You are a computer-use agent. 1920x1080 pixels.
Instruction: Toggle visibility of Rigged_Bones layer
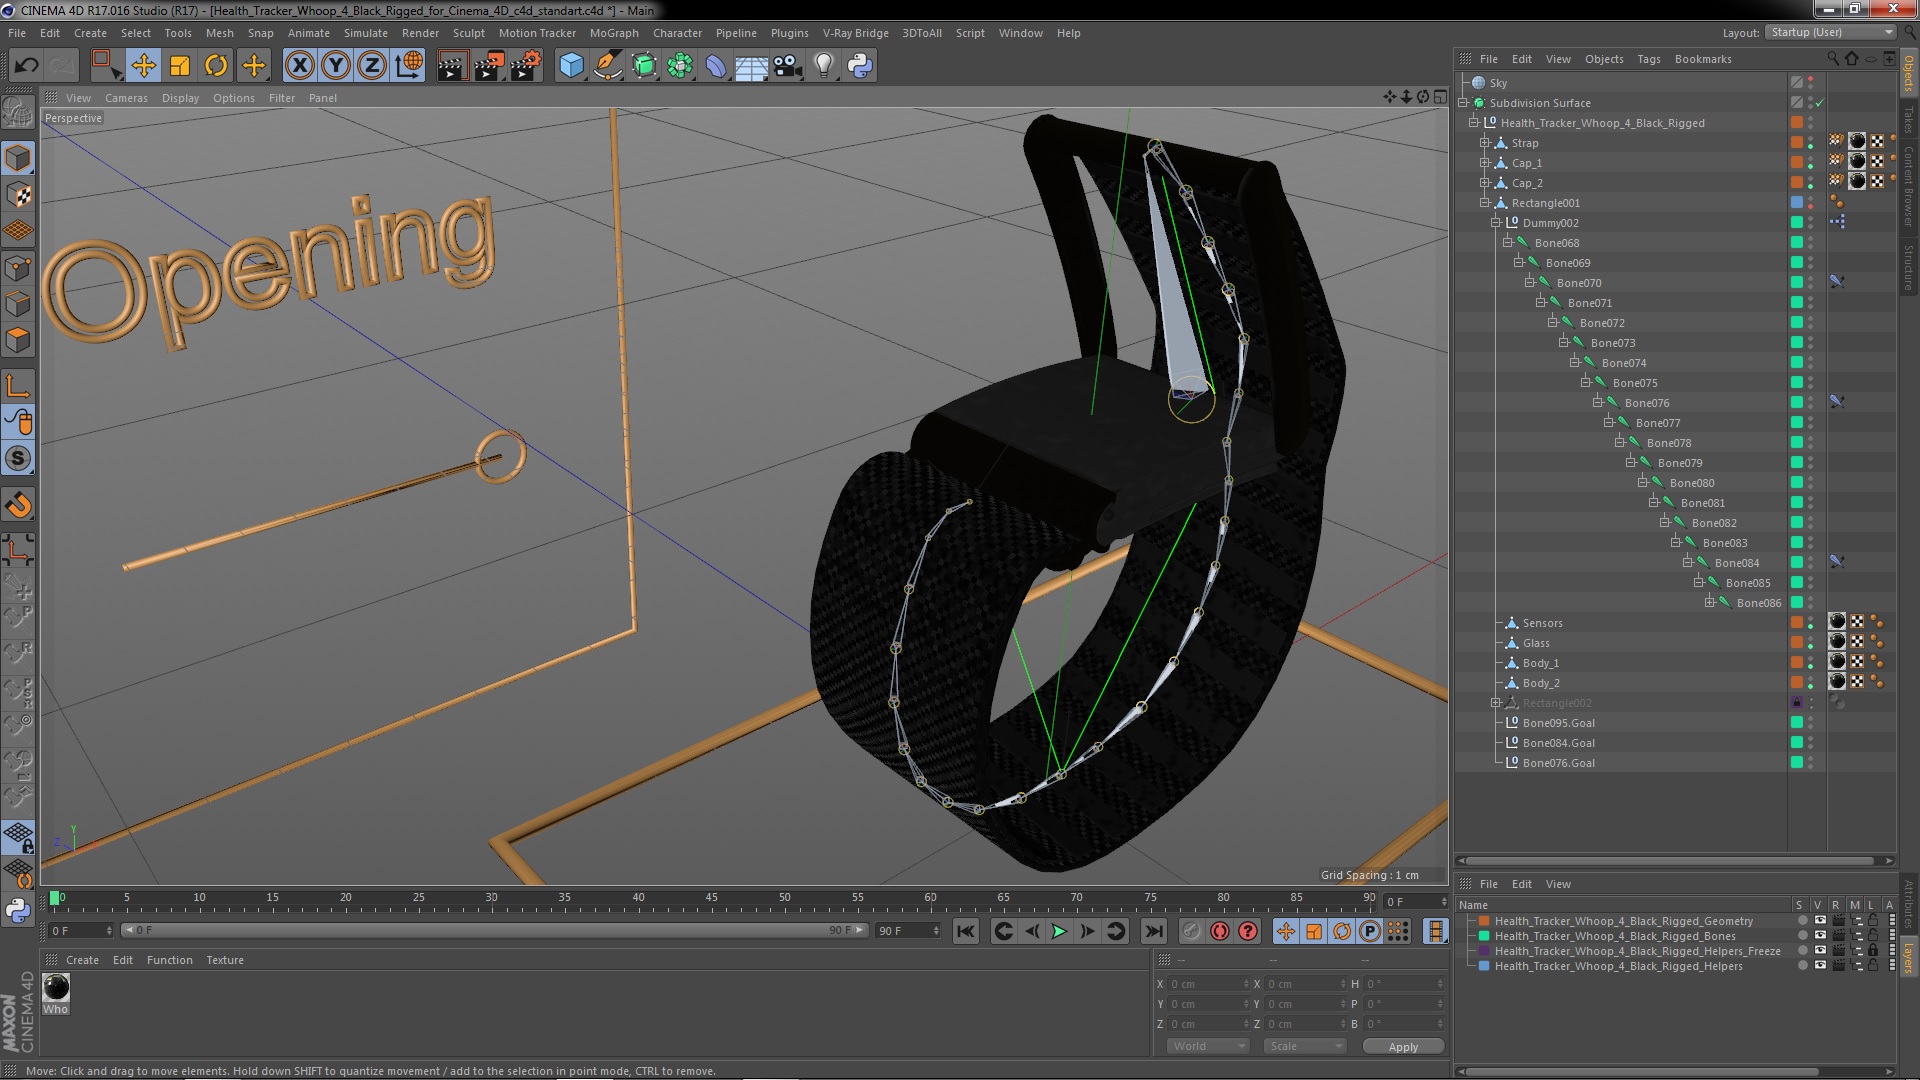pyautogui.click(x=1820, y=936)
